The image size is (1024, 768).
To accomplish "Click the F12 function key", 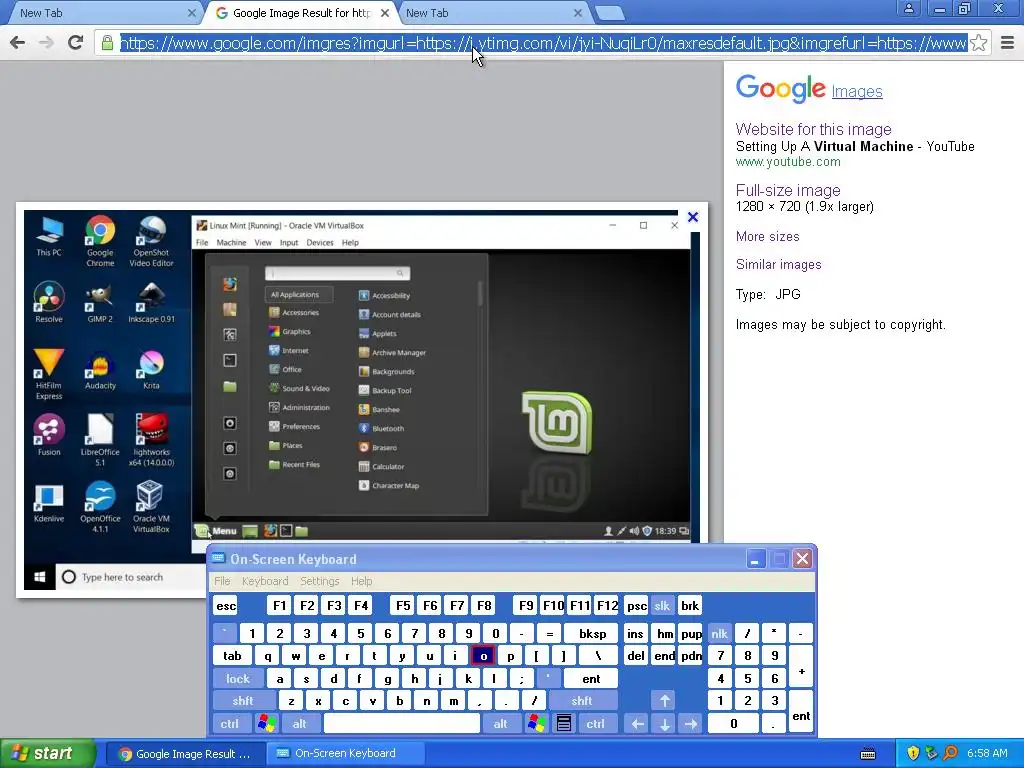I will [x=607, y=605].
